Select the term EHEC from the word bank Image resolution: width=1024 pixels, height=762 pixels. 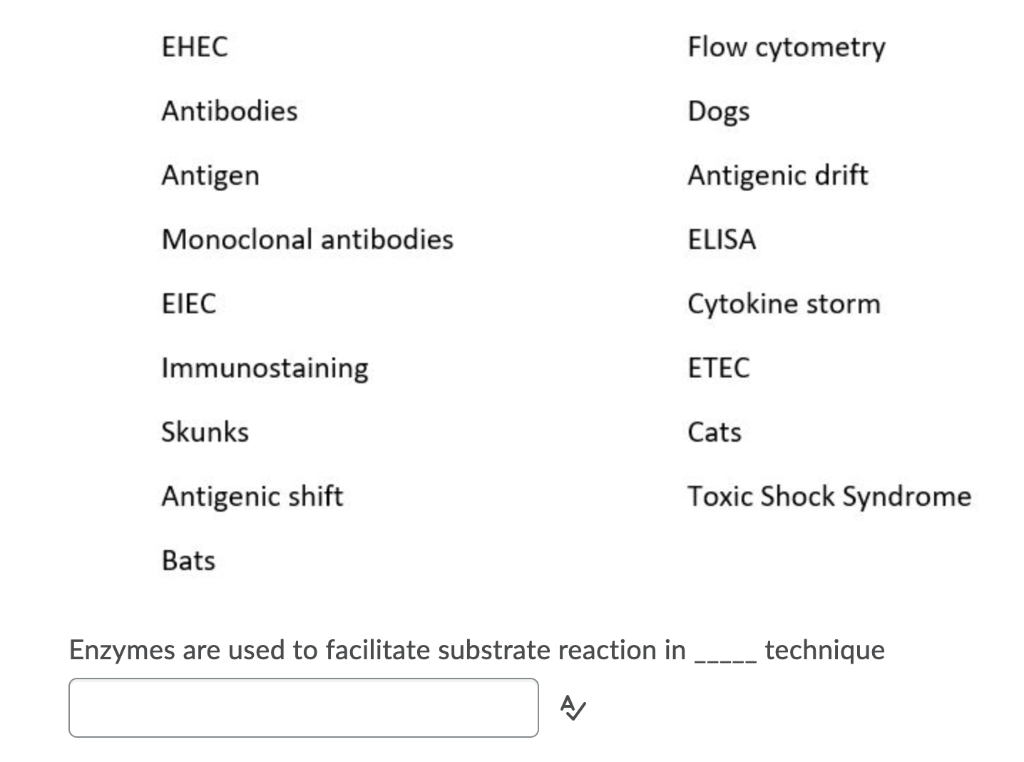click(x=195, y=46)
